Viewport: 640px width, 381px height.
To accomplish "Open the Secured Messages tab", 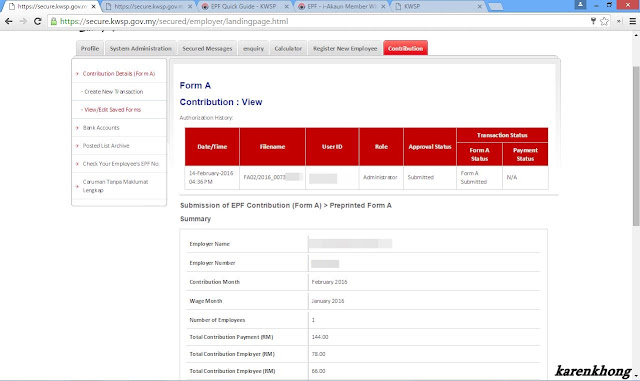I will (207, 48).
